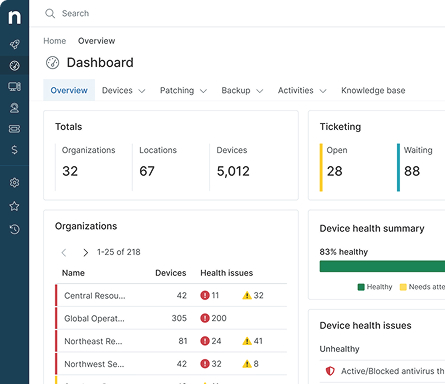Click the red critical icon in the Northwest Se... row

pyautogui.click(x=205, y=364)
